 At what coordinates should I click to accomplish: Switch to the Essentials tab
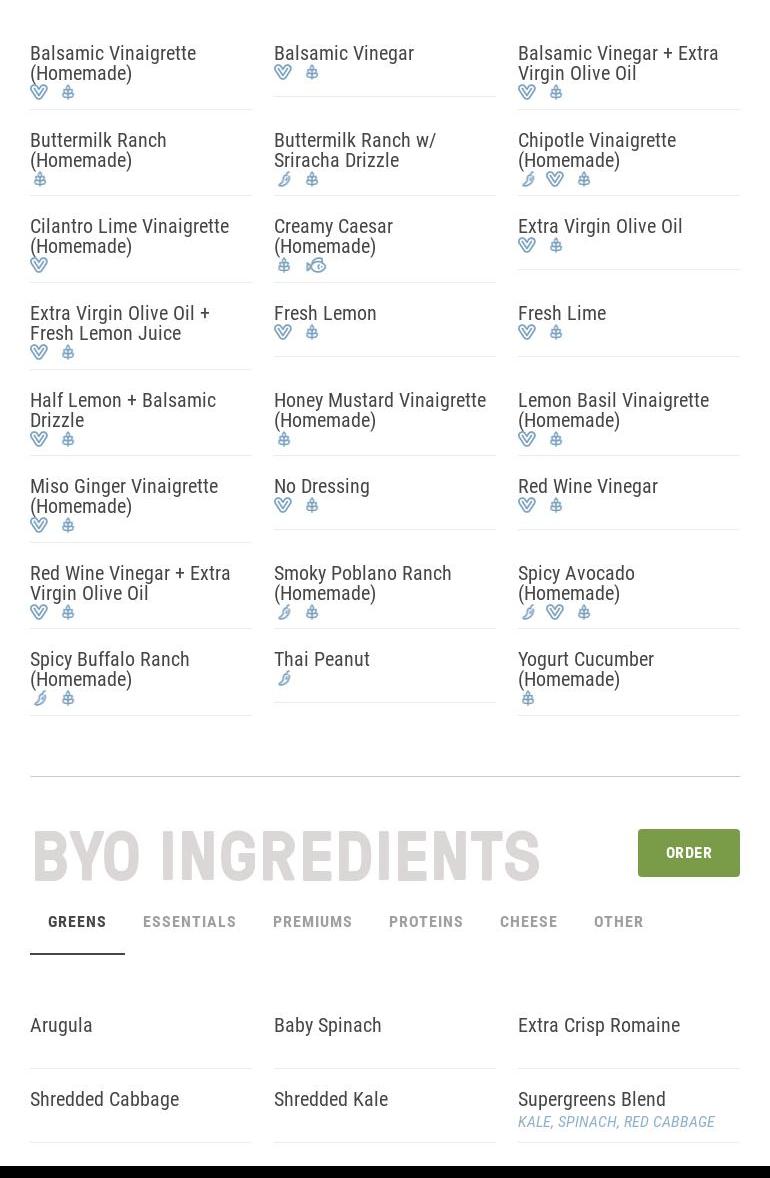tap(189, 922)
